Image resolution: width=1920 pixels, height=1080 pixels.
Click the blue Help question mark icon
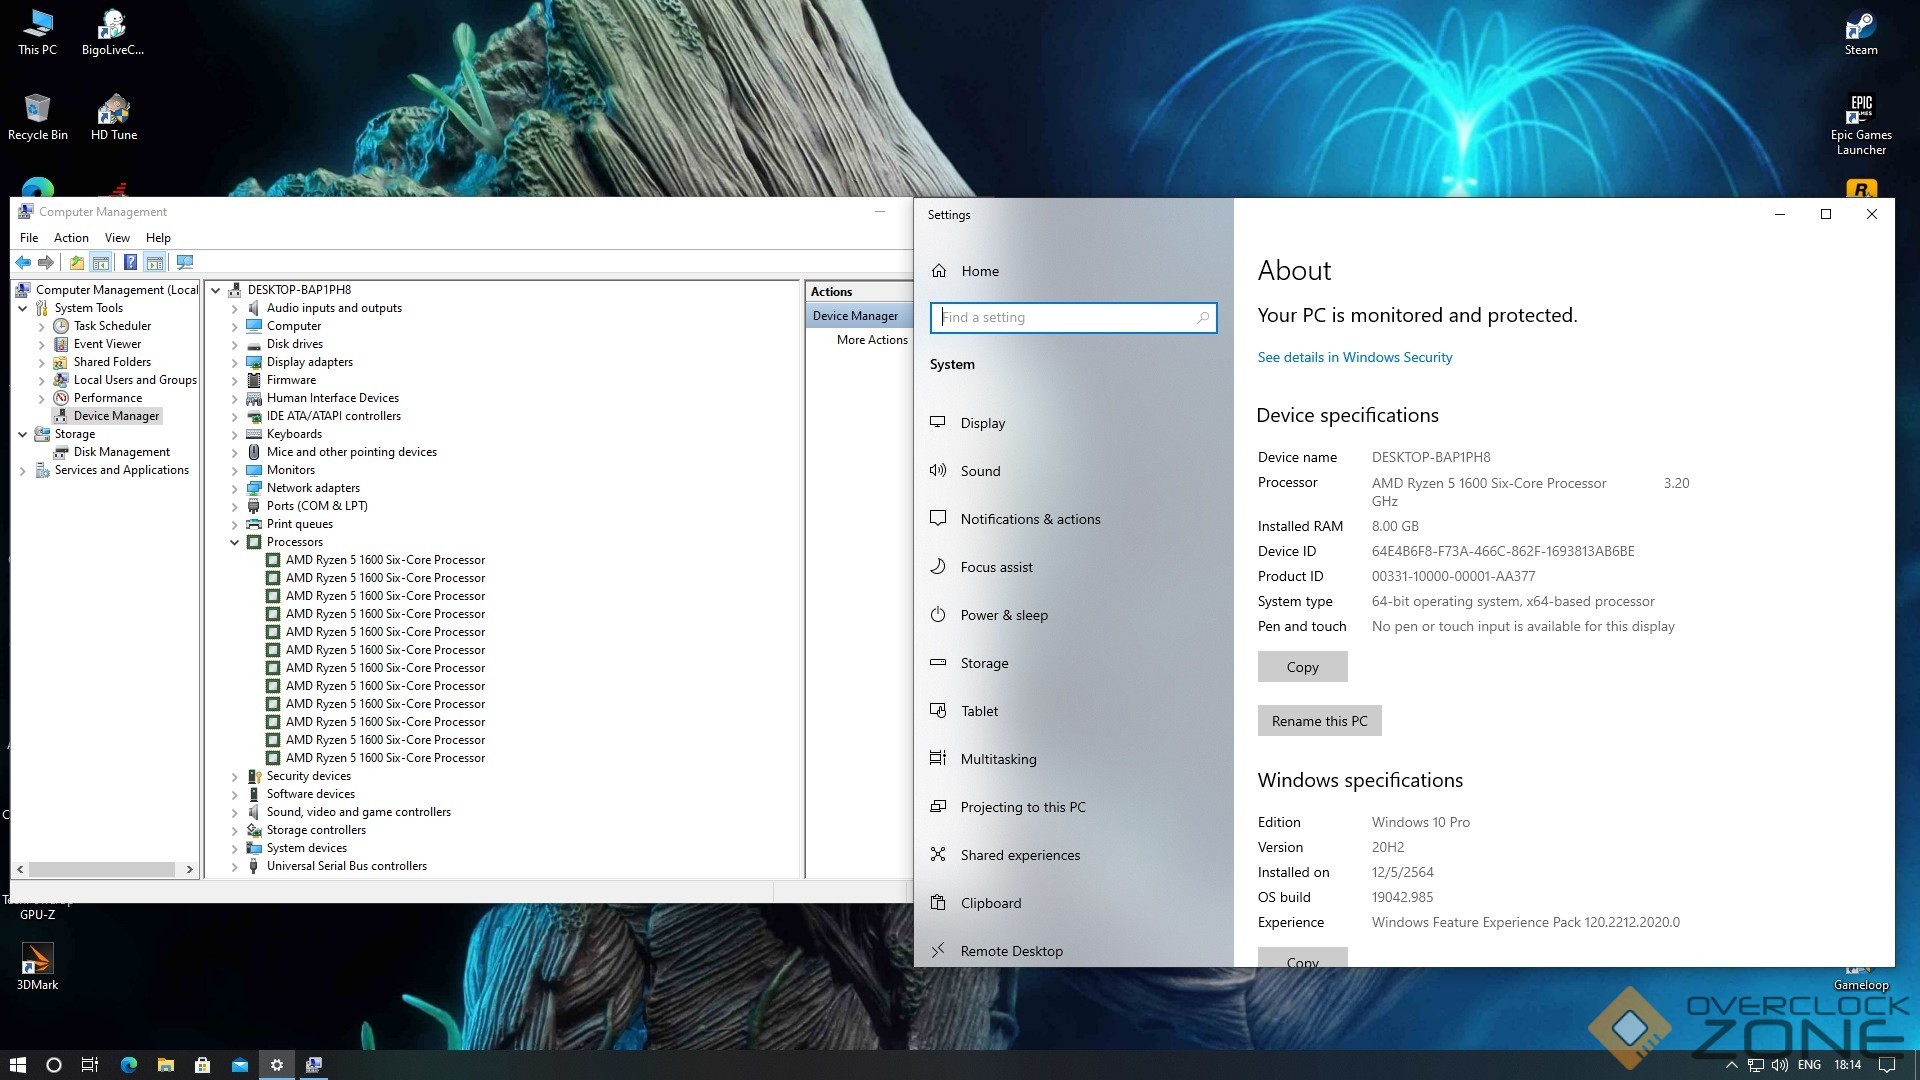pyautogui.click(x=130, y=262)
